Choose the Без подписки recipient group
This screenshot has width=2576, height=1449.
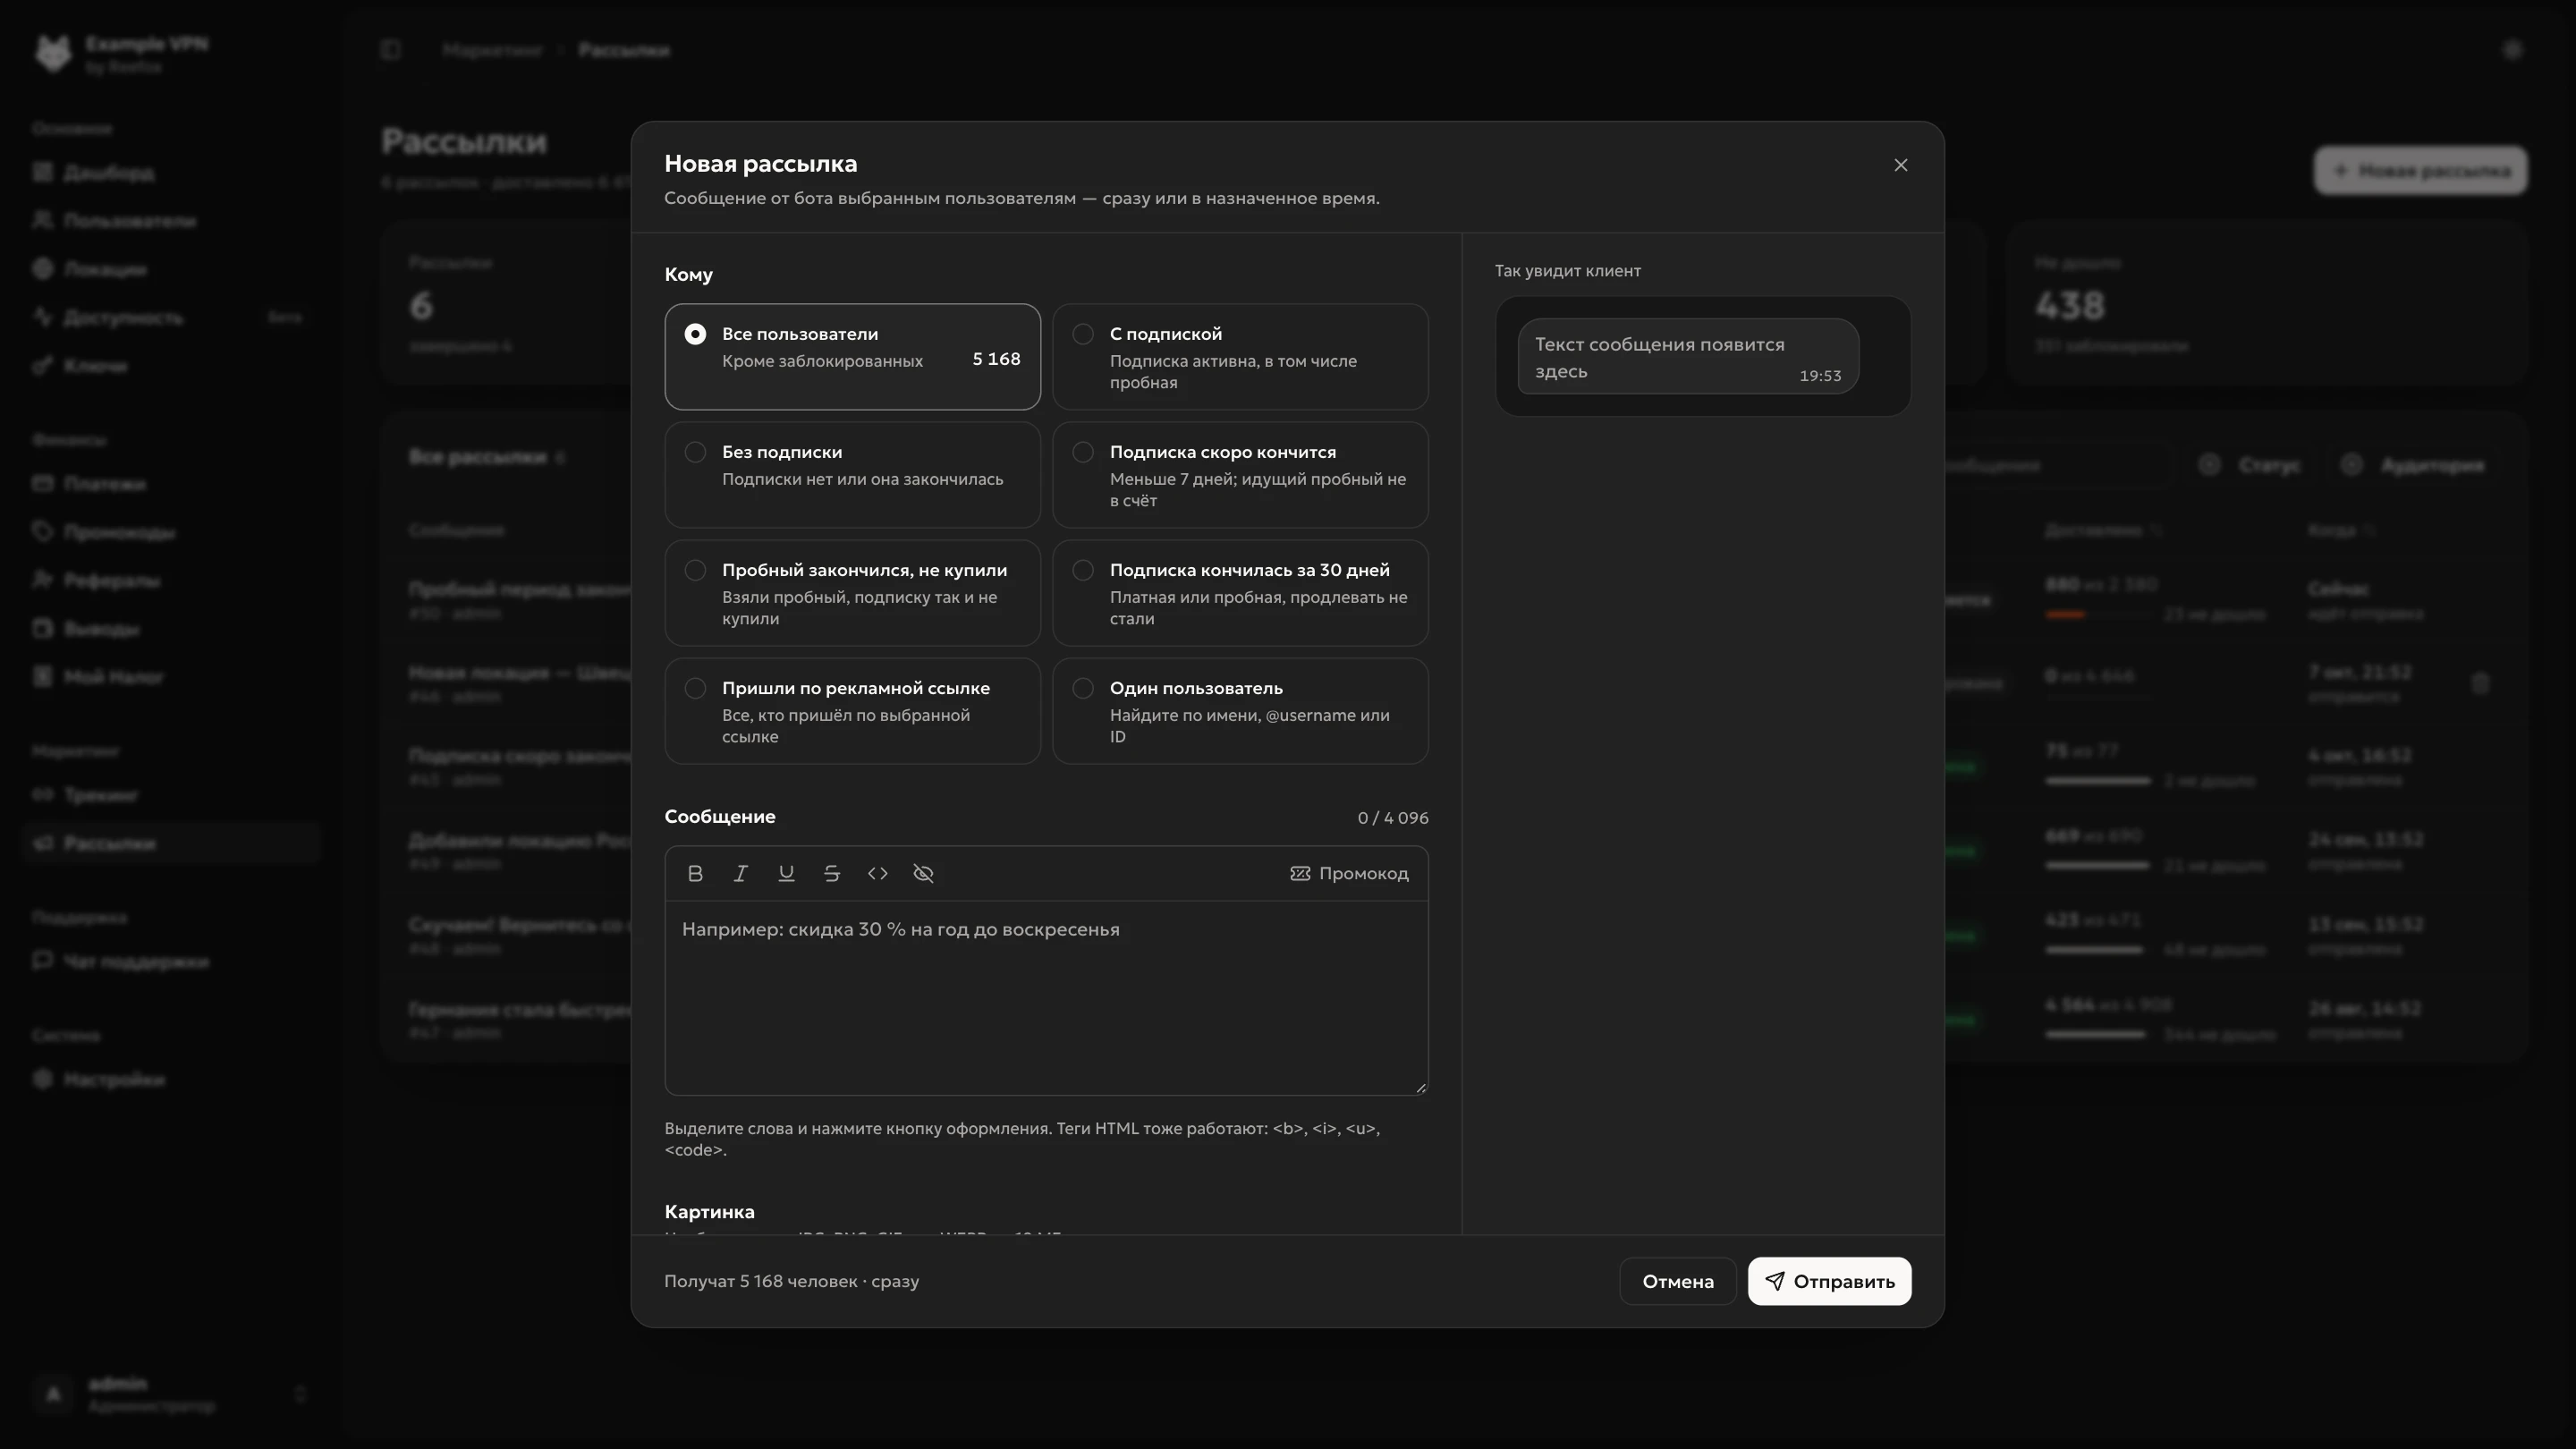click(852, 475)
